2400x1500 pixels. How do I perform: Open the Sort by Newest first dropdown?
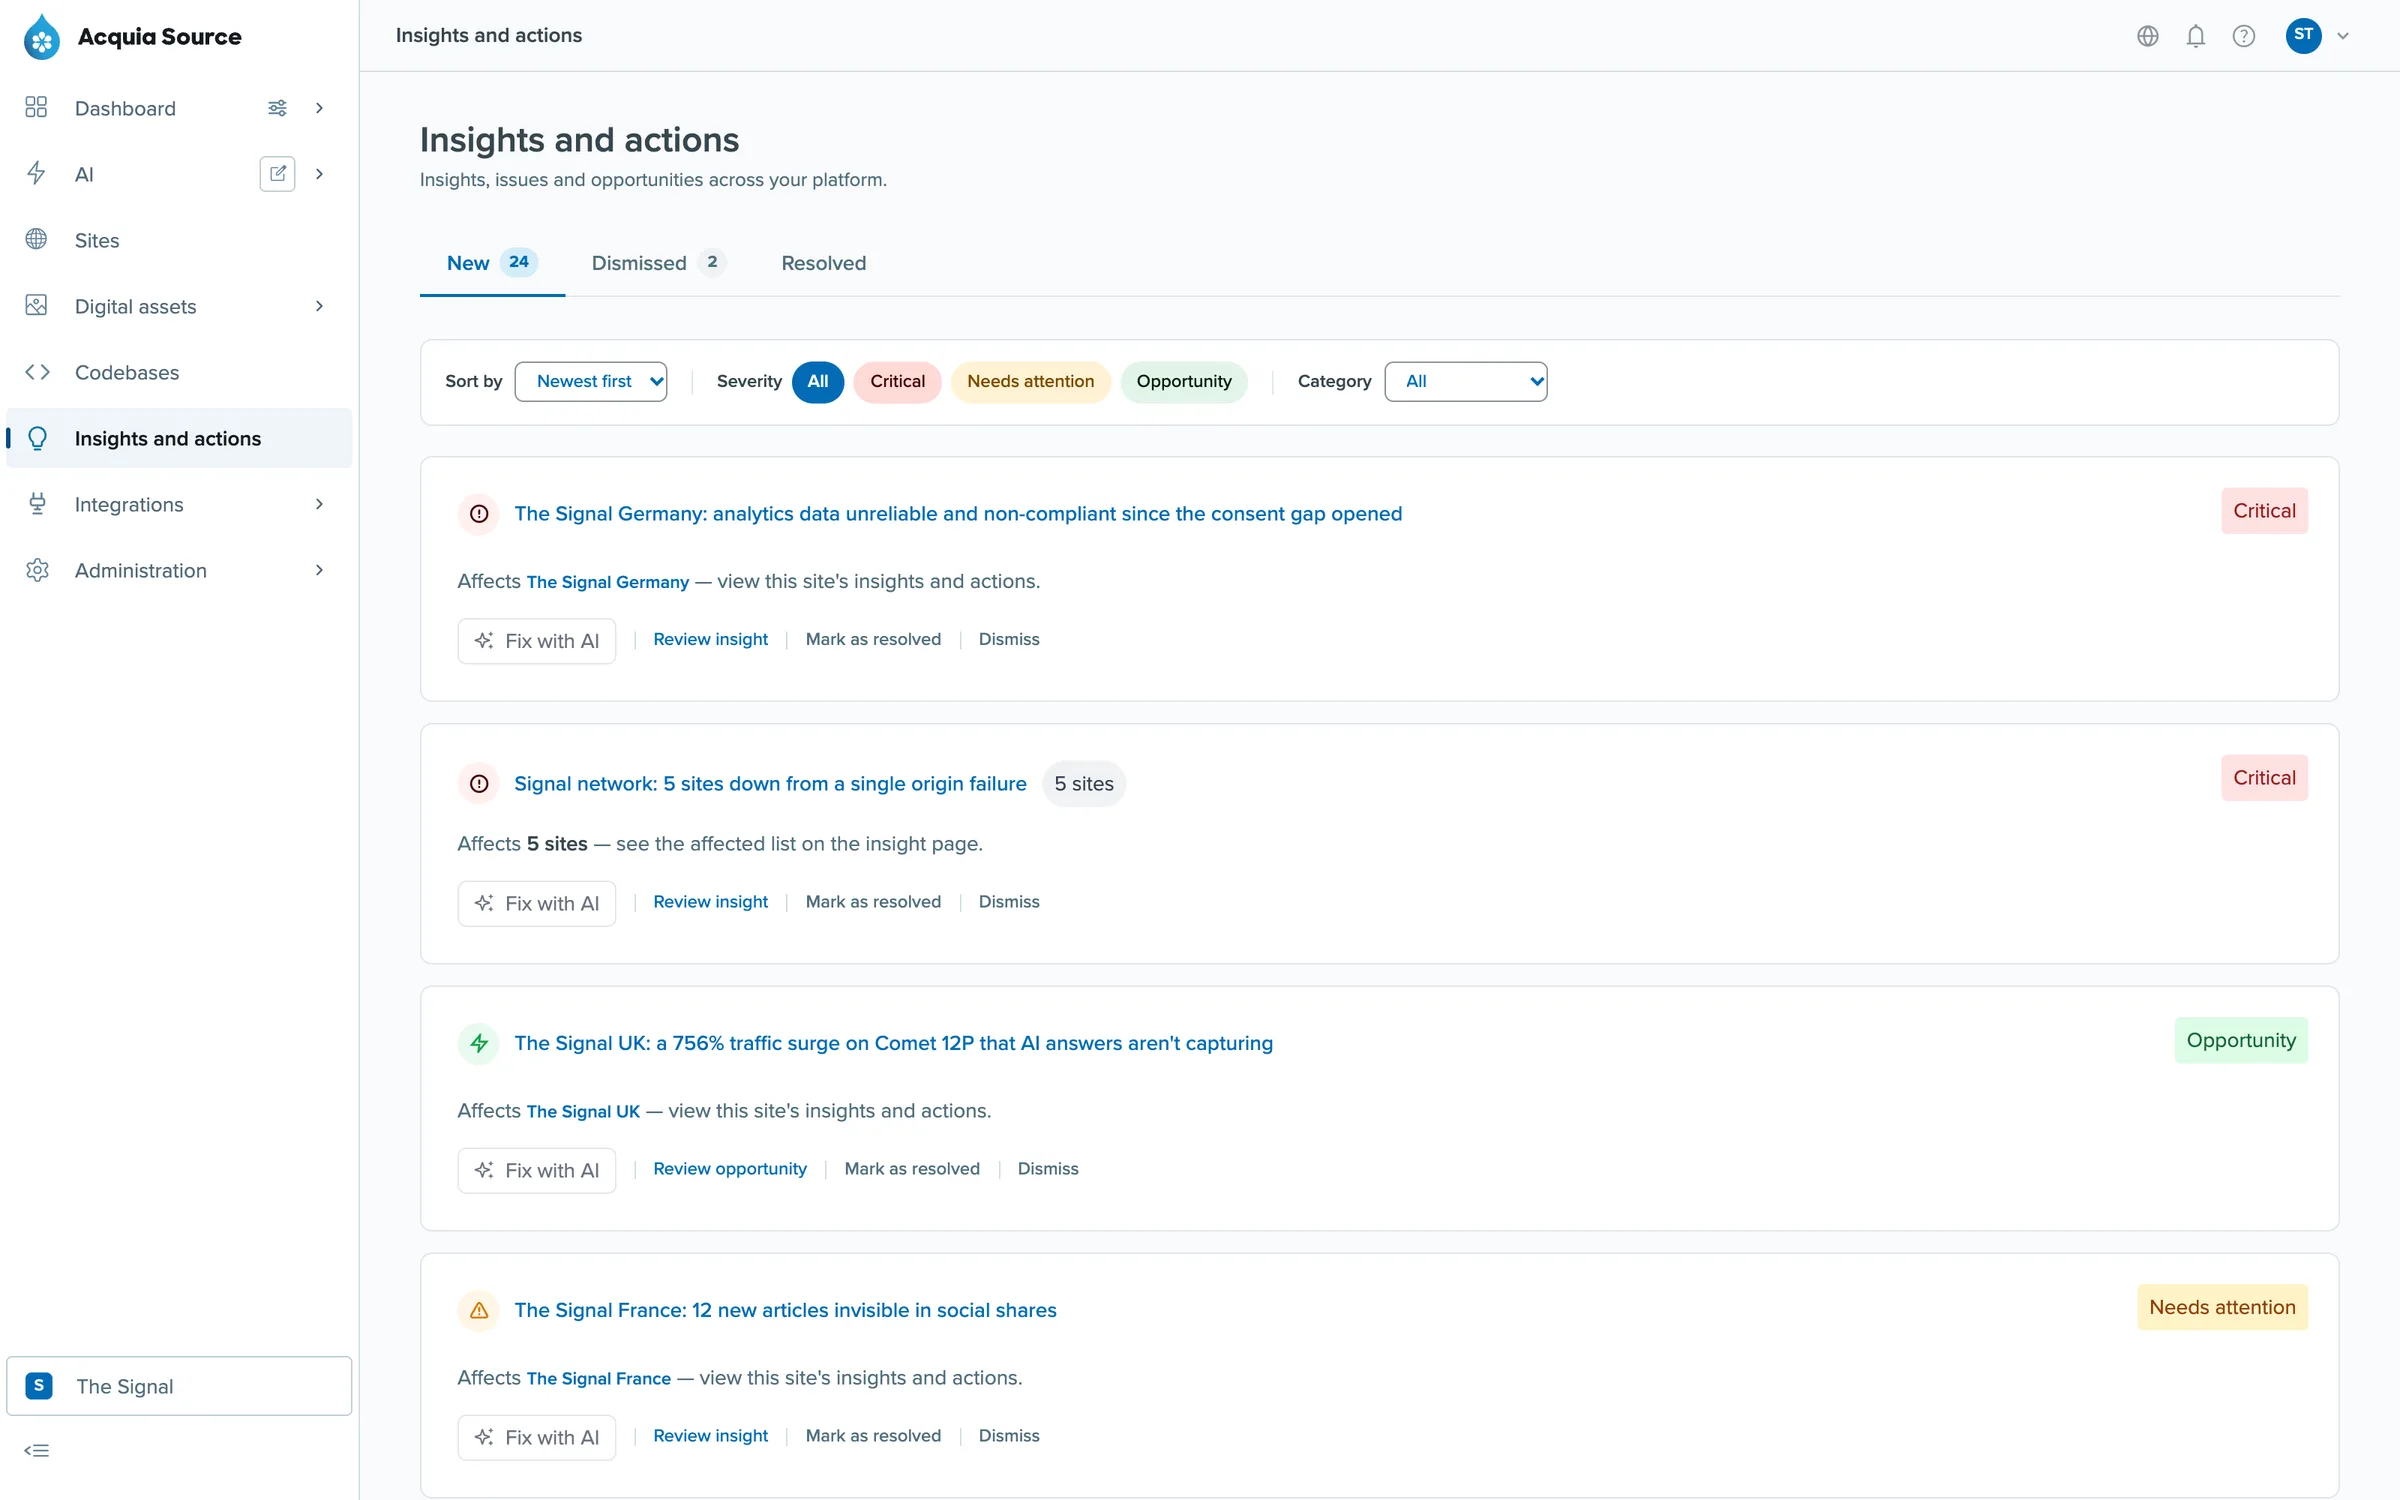coord(591,382)
